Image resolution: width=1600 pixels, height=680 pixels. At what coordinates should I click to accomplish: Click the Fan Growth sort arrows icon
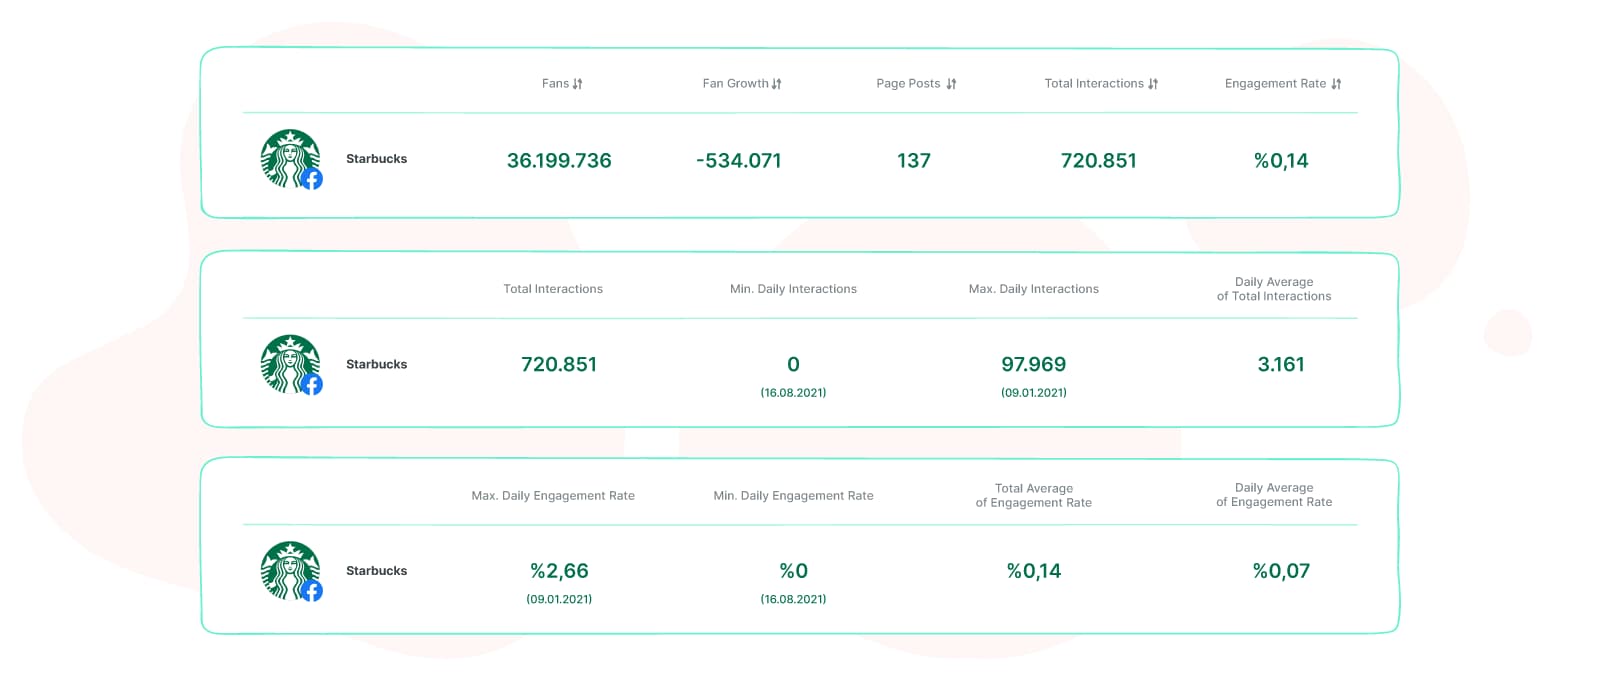(x=777, y=84)
